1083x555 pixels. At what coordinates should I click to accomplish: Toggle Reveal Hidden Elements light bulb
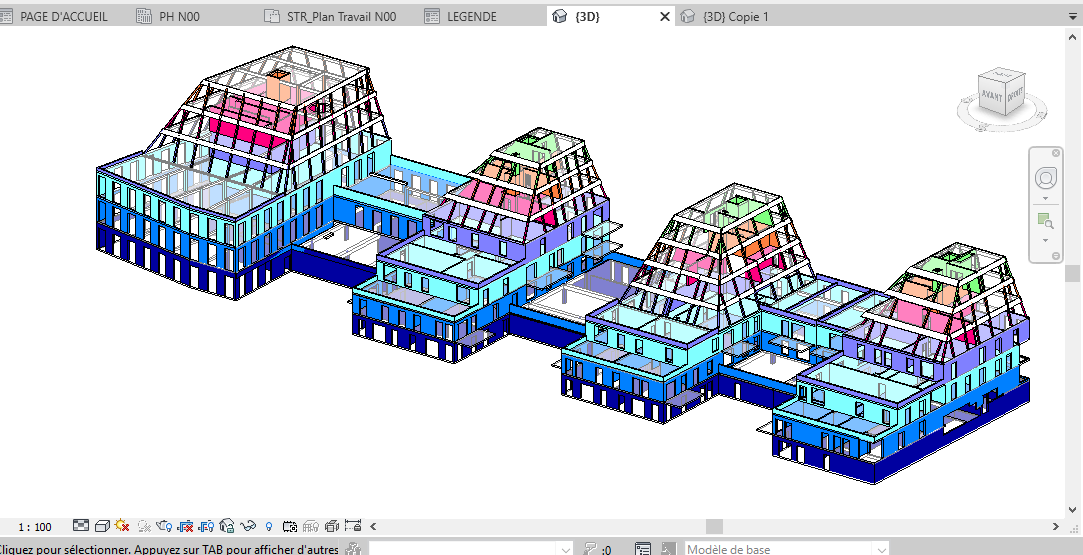click(x=269, y=526)
